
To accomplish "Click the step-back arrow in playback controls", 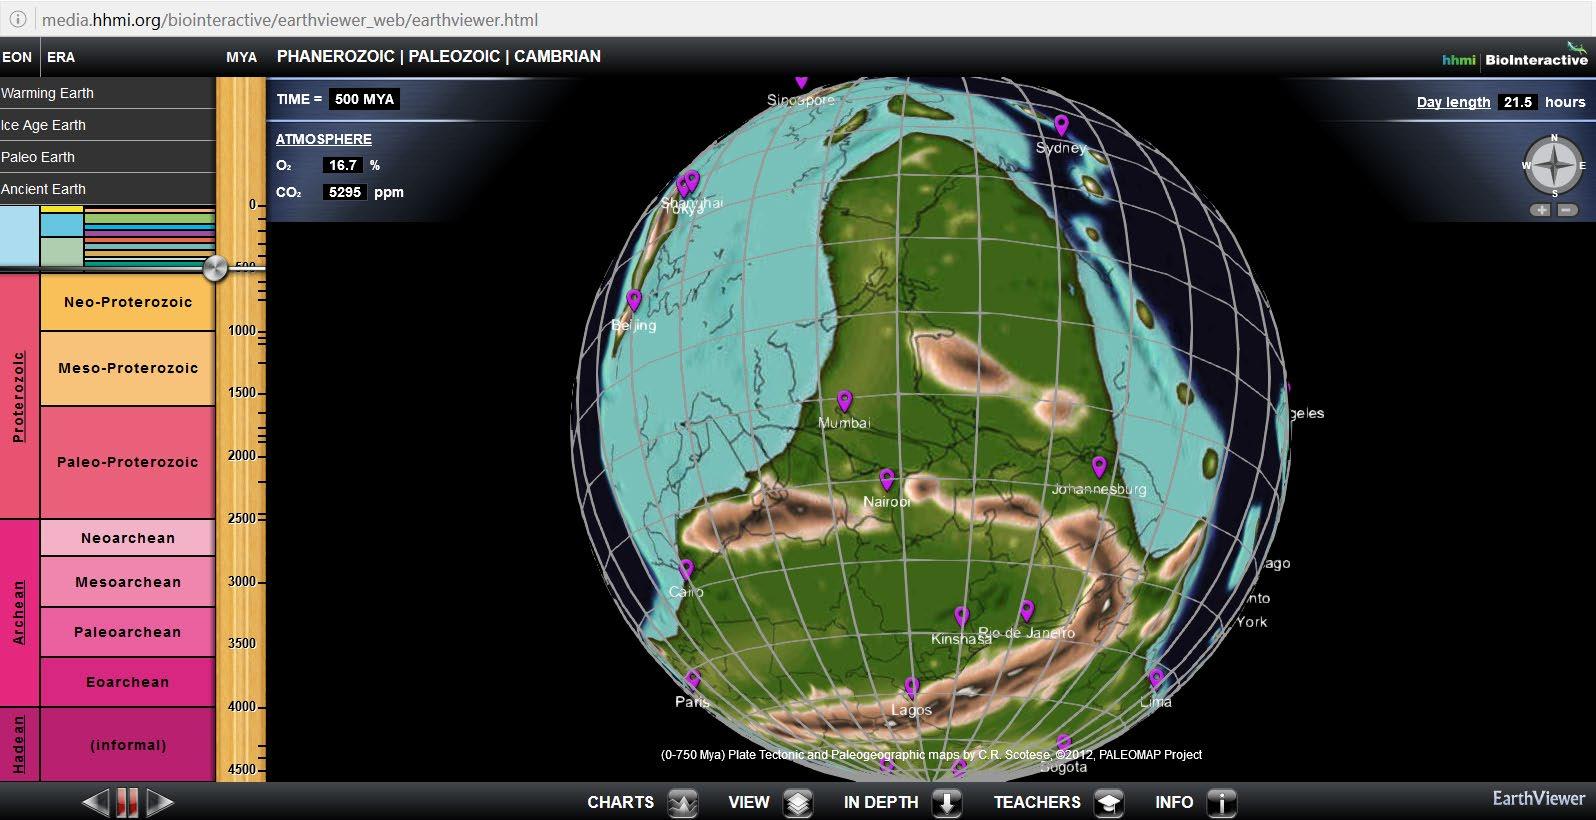I will point(95,802).
